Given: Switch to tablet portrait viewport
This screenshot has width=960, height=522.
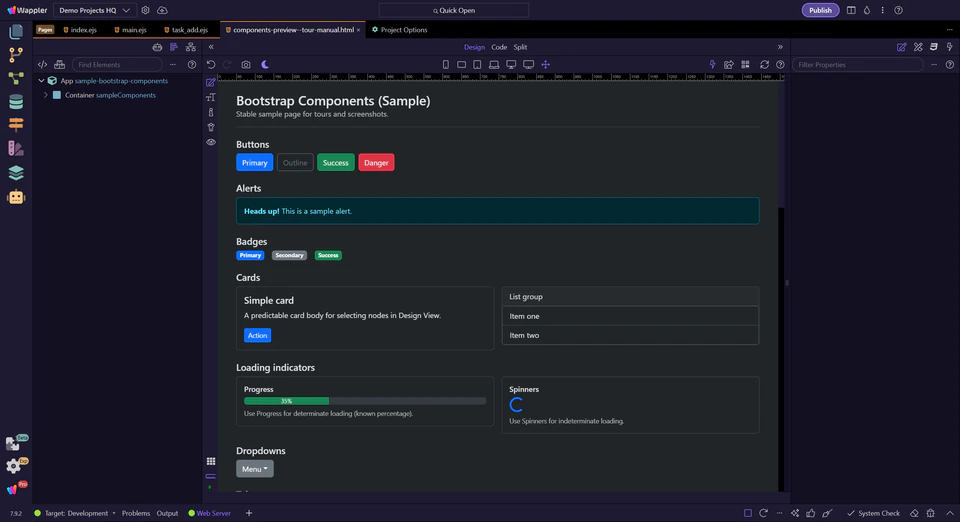Looking at the screenshot, I should pyautogui.click(x=477, y=64).
